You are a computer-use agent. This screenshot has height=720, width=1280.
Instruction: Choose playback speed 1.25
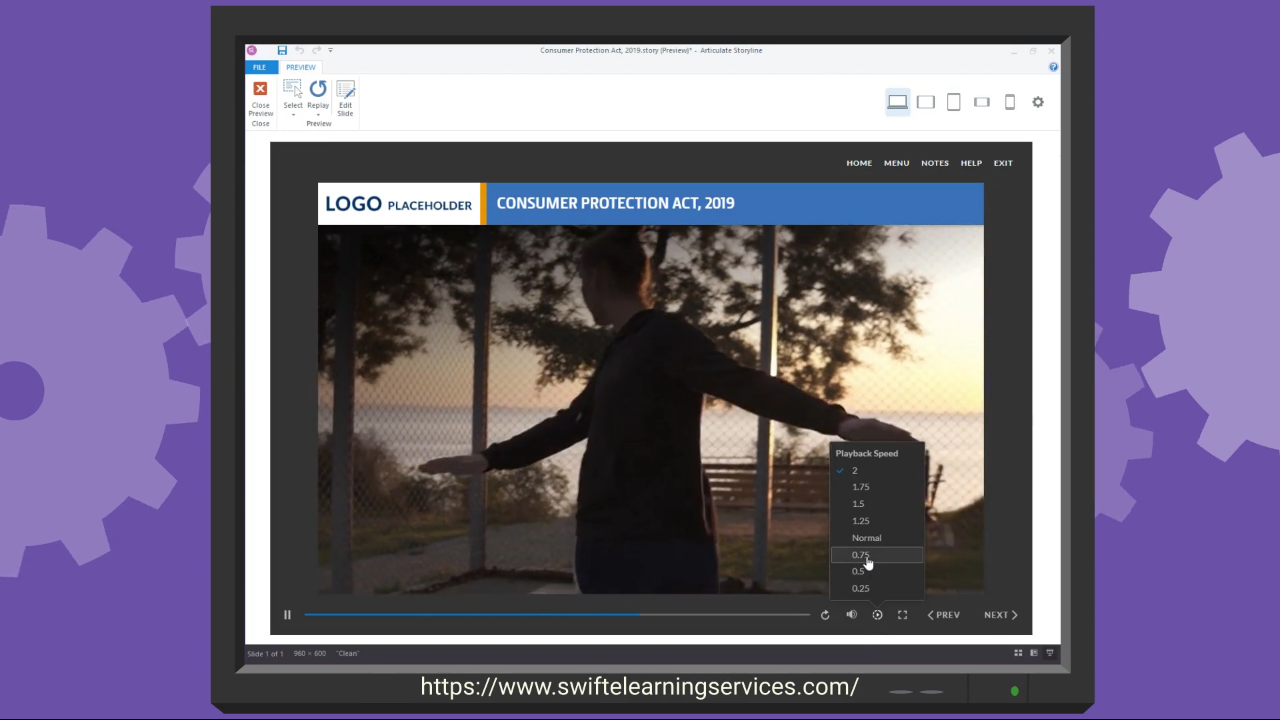coord(878,521)
